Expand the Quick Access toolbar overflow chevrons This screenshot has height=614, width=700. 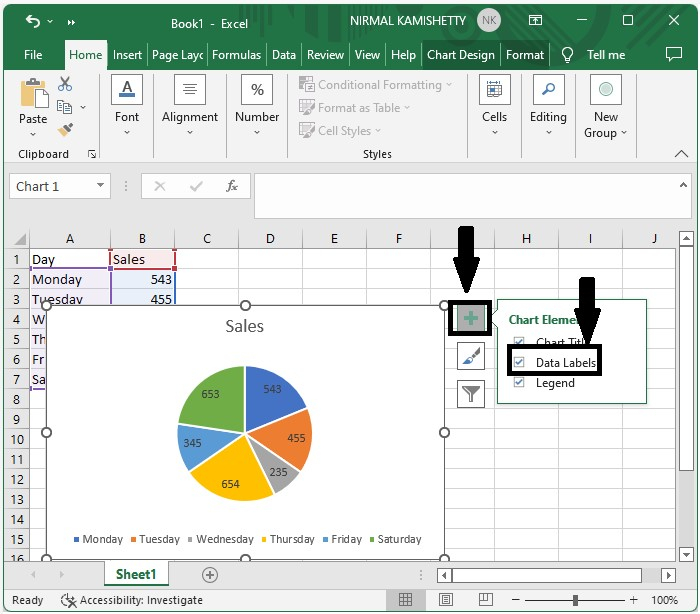point(71,22)
